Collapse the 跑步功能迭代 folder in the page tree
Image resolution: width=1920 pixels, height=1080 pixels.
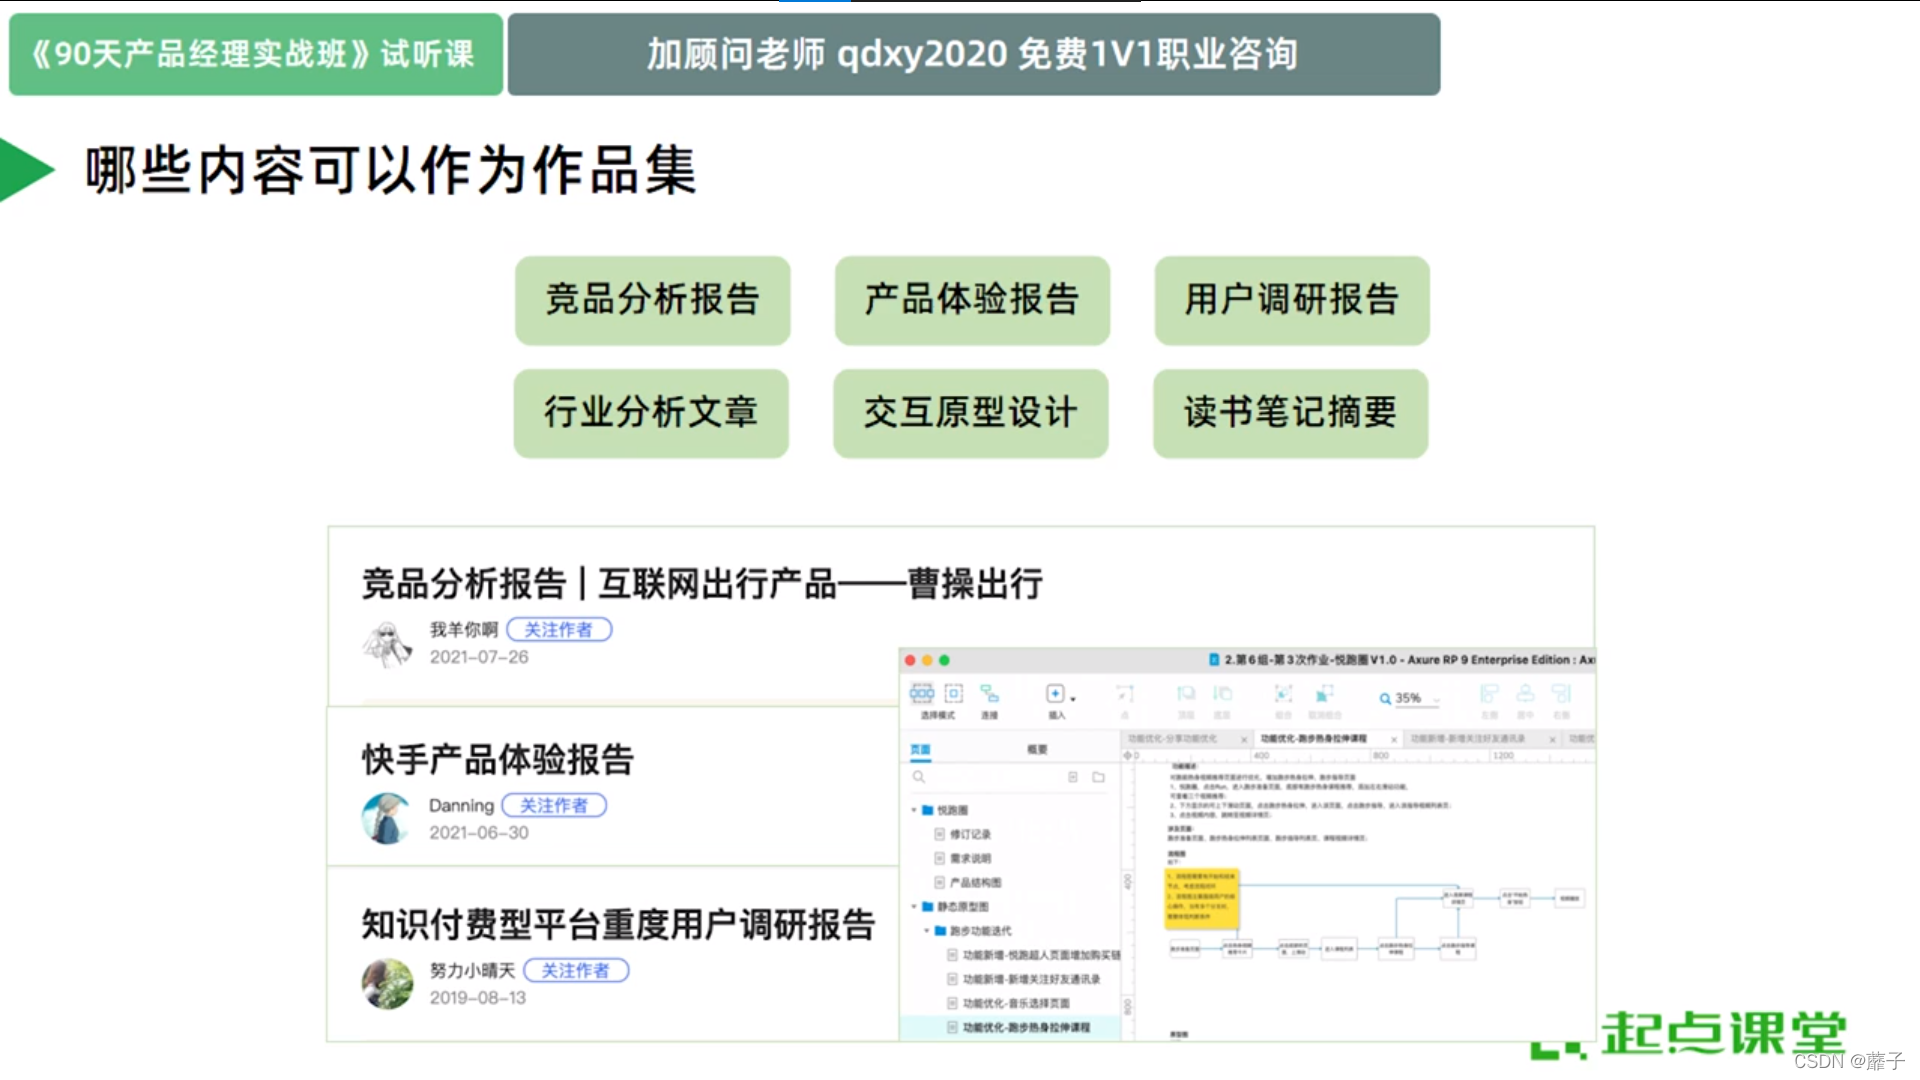pos(926,931)
